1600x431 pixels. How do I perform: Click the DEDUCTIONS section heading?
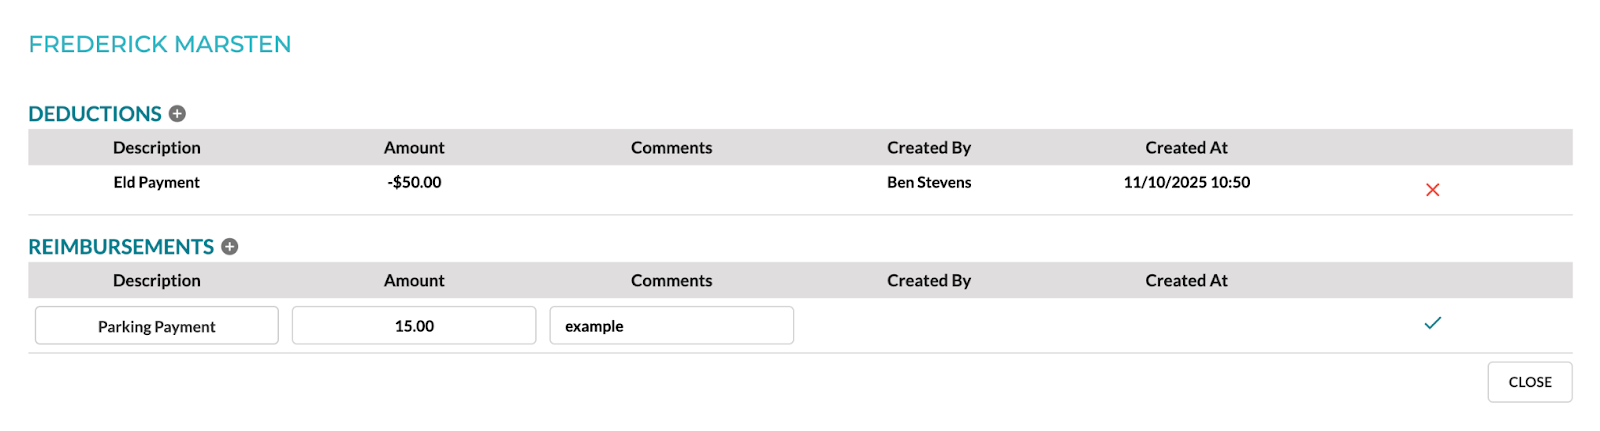[x=95, y=114]
